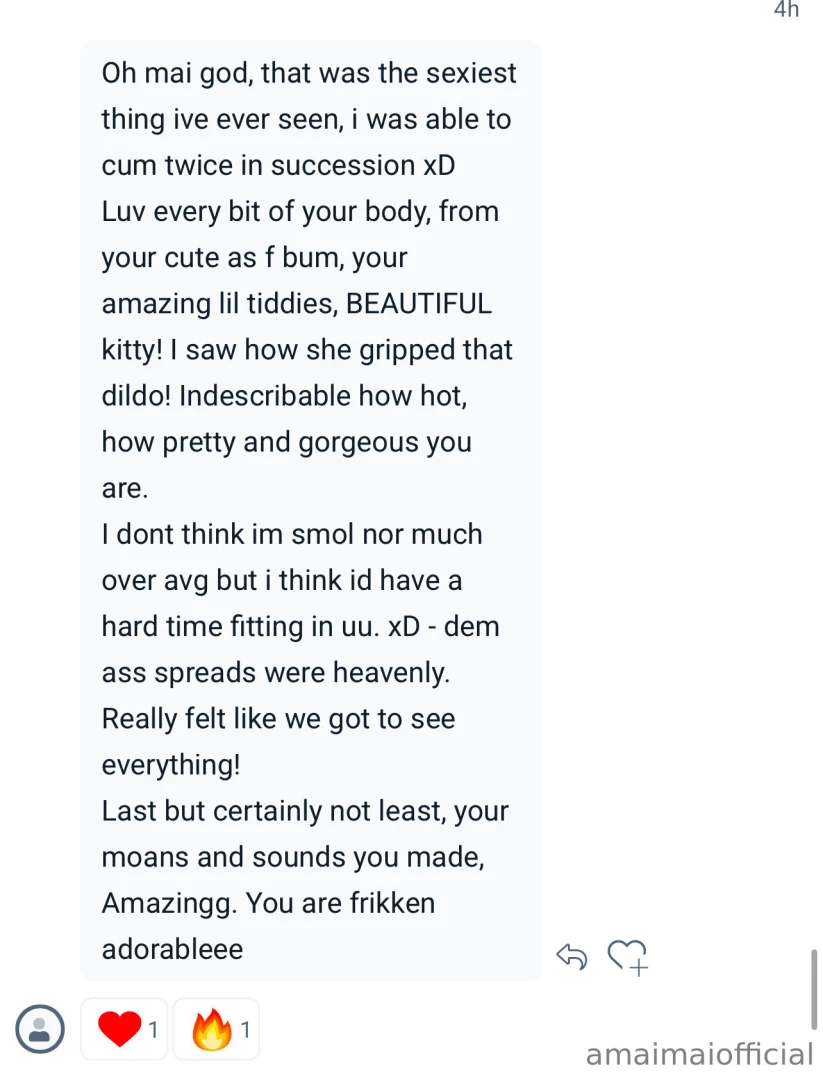Screen dimensions: 823x1080
Task: Click the line "Really felt like we got to see"
Action: [278, 719]
